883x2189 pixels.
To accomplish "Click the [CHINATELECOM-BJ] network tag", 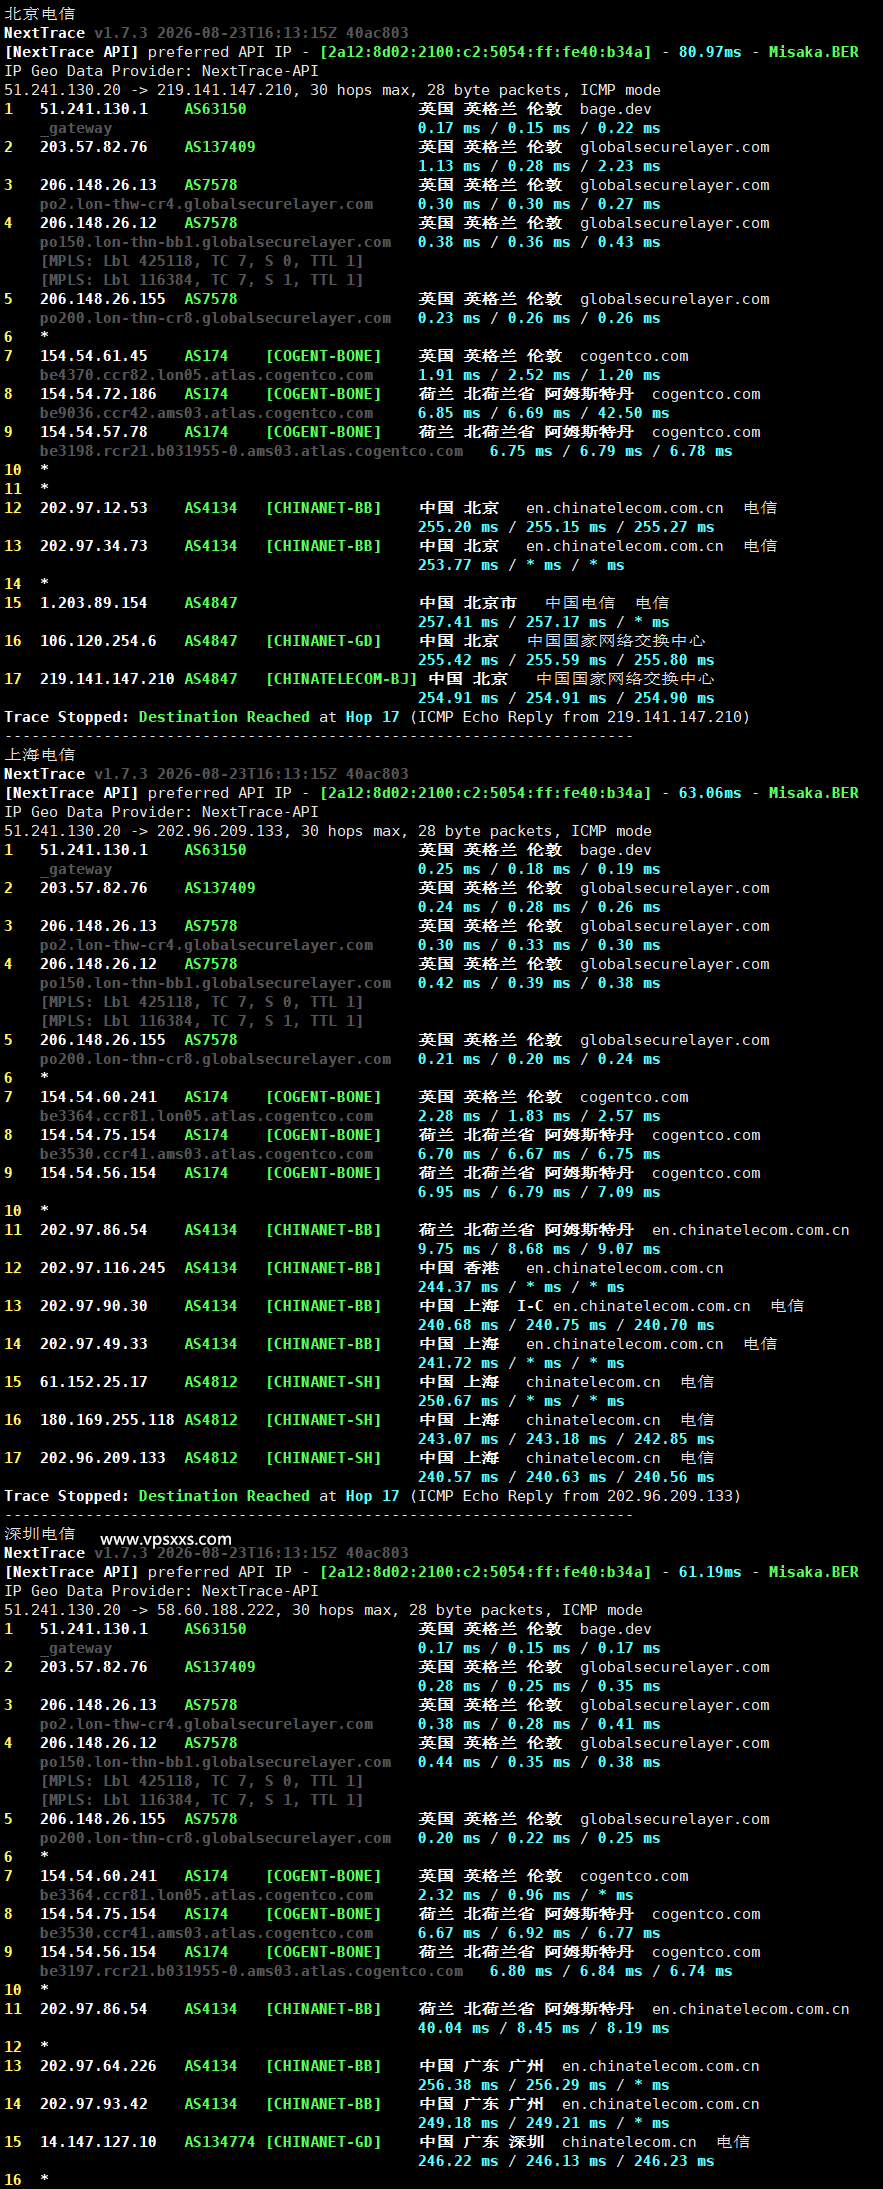I will click(341, 679).
